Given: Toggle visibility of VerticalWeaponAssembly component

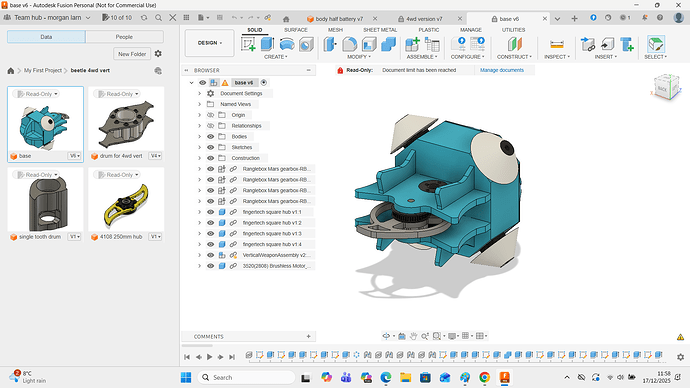Looking at the screenshot, I should coord(210,255).
